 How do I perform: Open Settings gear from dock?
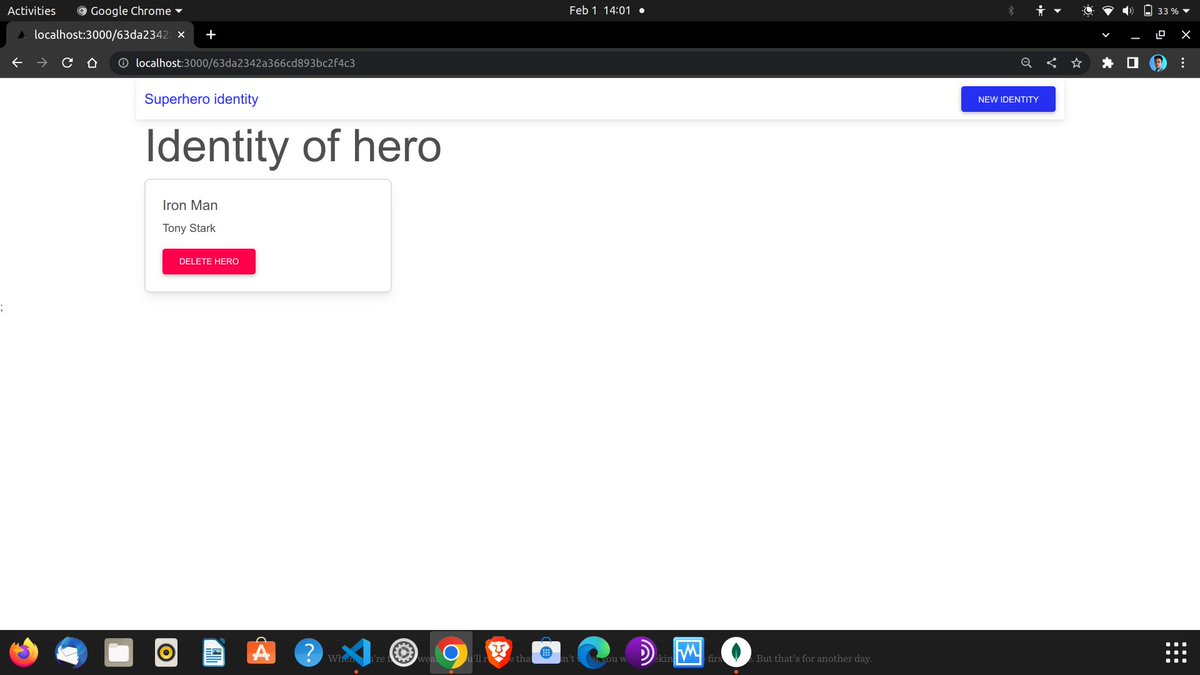coord(404,653)
